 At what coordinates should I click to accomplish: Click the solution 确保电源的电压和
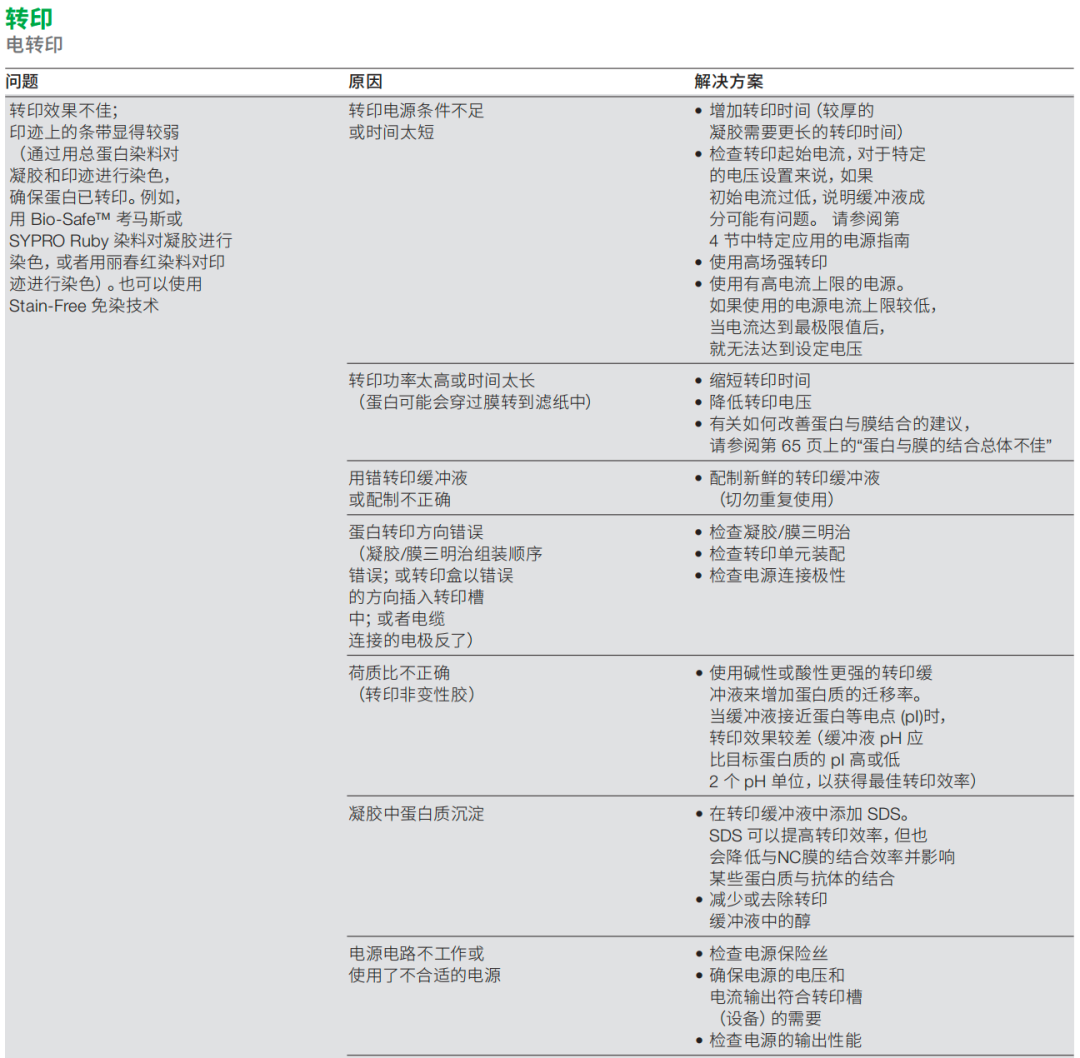click(x=777, y=975)
